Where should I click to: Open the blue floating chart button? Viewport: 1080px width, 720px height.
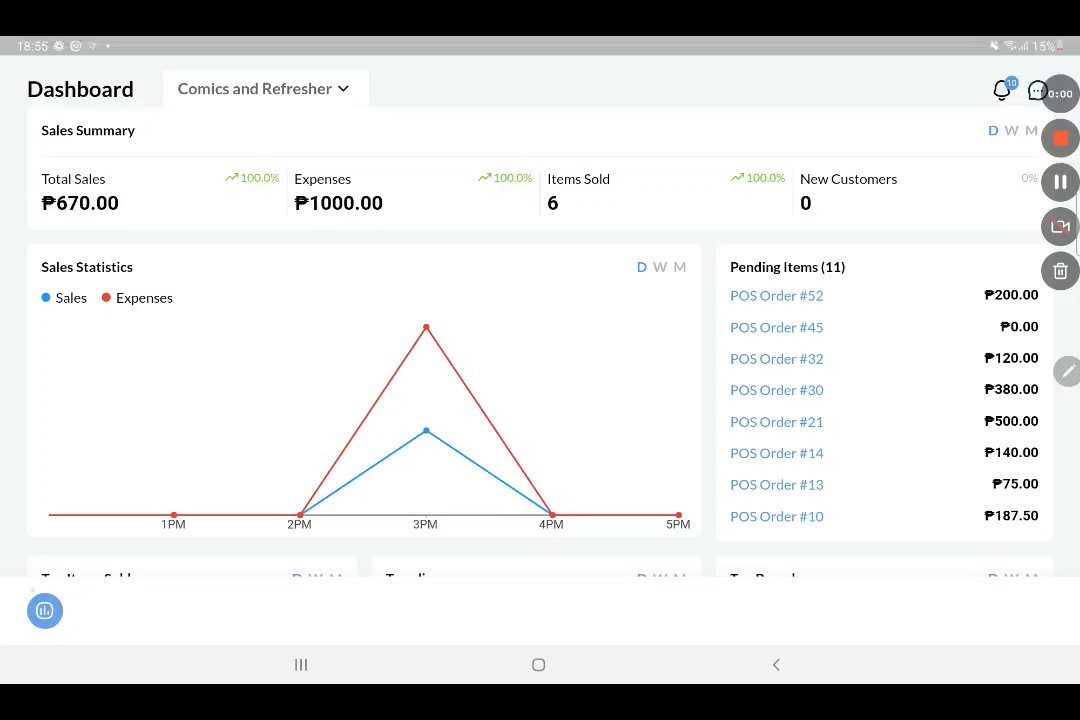tap(45, 610)
